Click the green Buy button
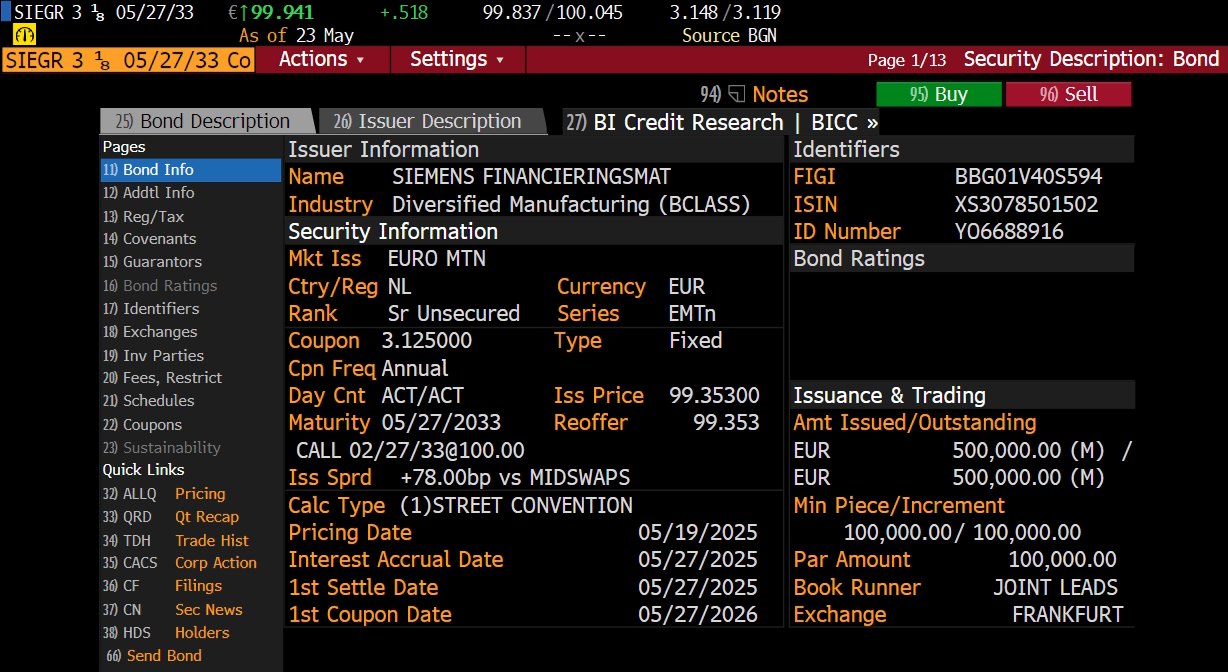This screenshot has width=1228, height=672. coord(938,94)
